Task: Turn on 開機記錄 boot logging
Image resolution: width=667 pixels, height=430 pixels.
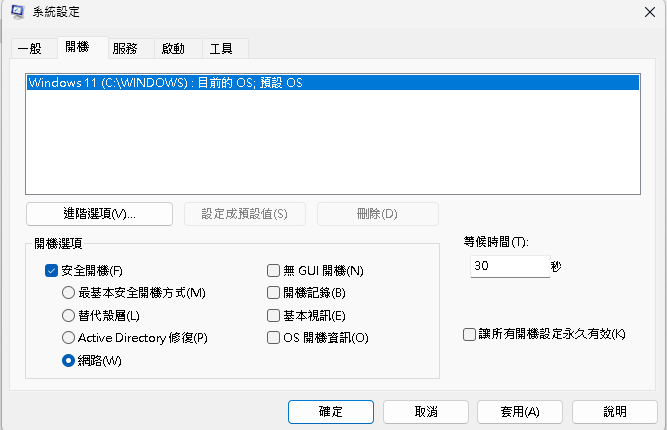Action: [273, 293]
